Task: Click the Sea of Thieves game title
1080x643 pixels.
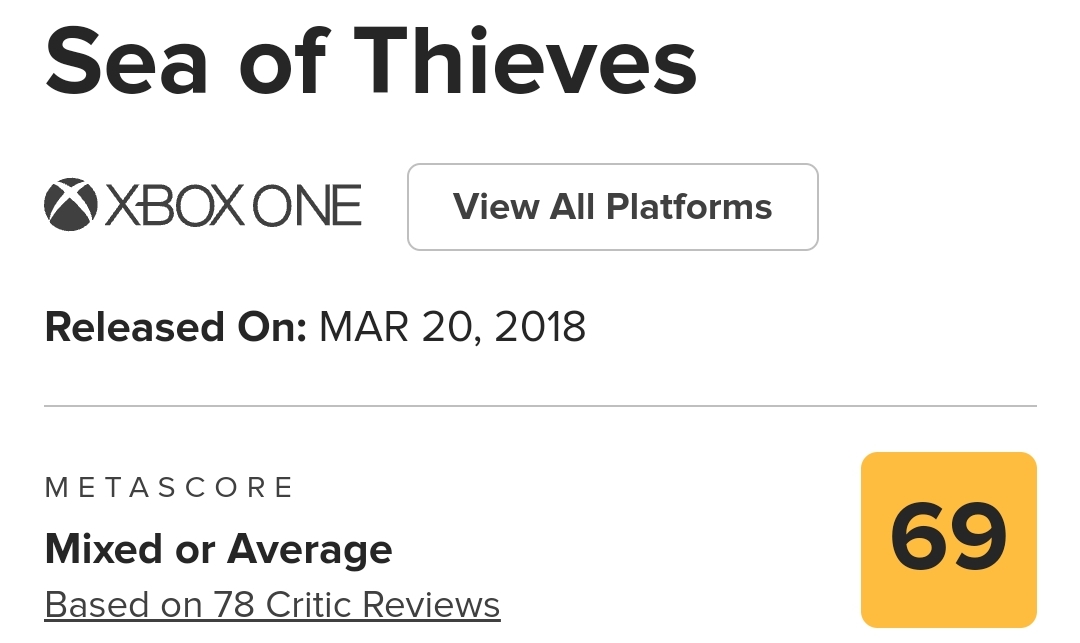Action: [370, 62]
